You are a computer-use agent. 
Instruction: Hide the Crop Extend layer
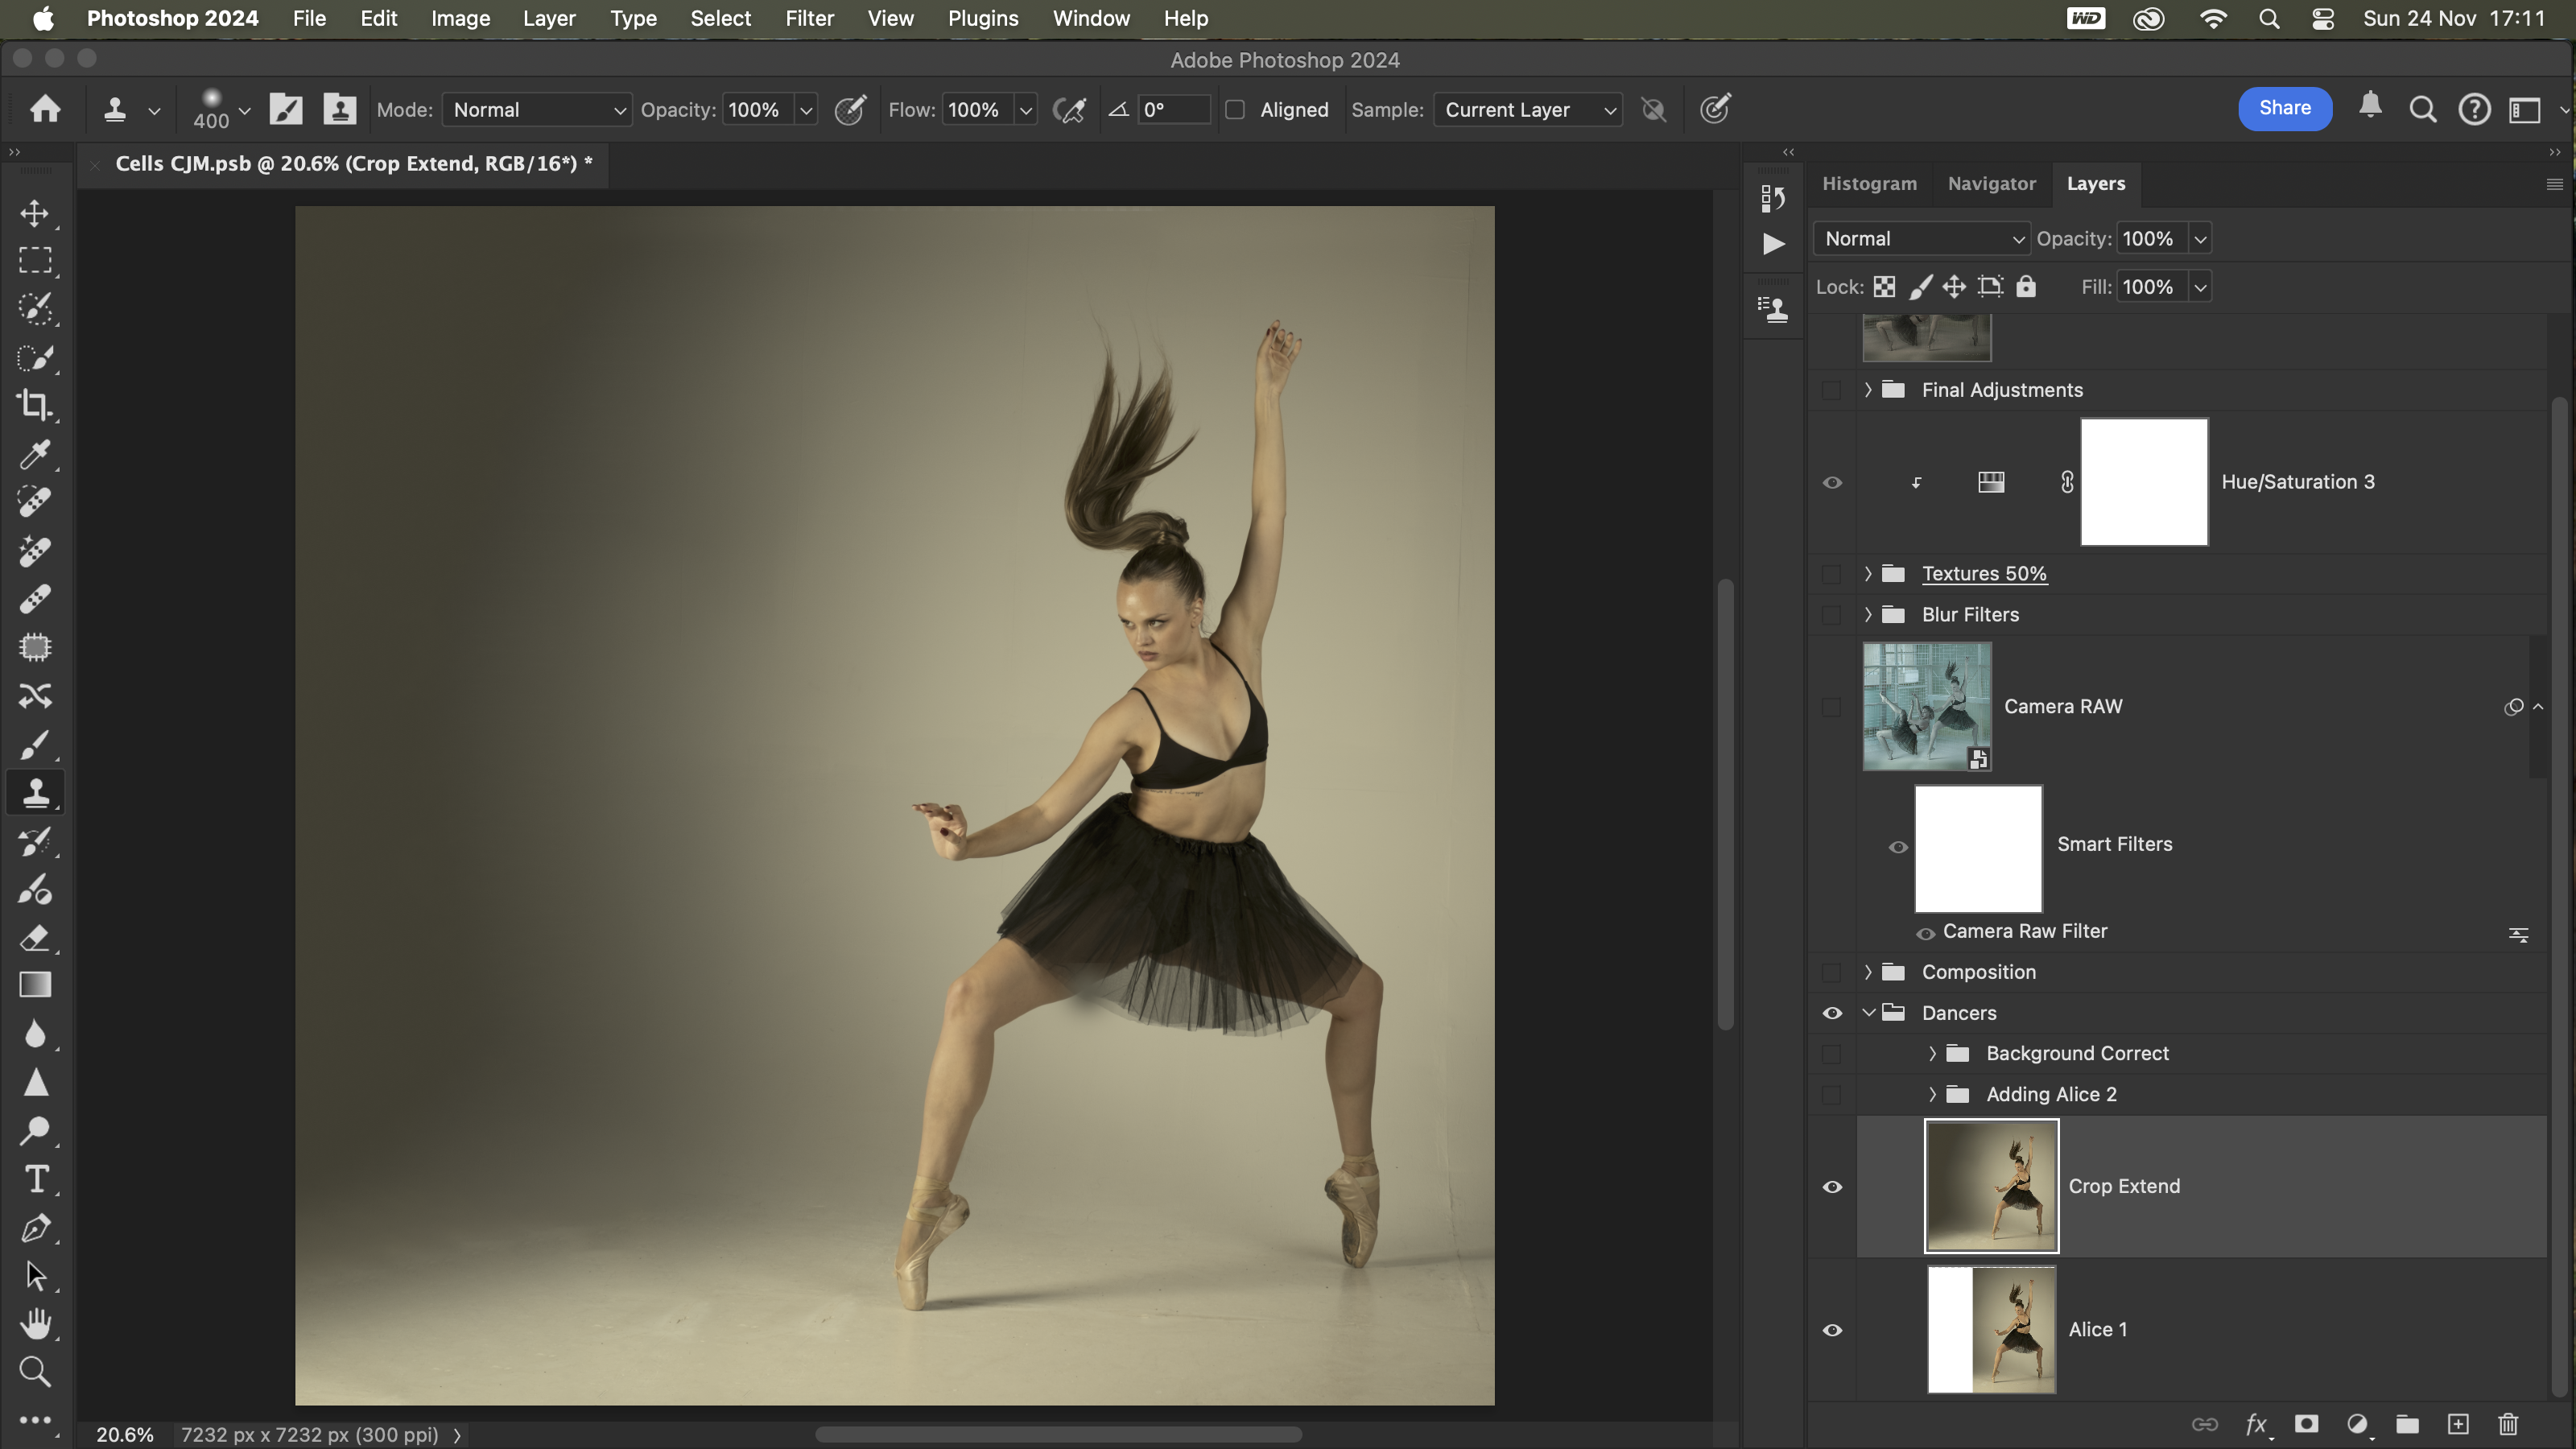(x=1832, y=1187)
